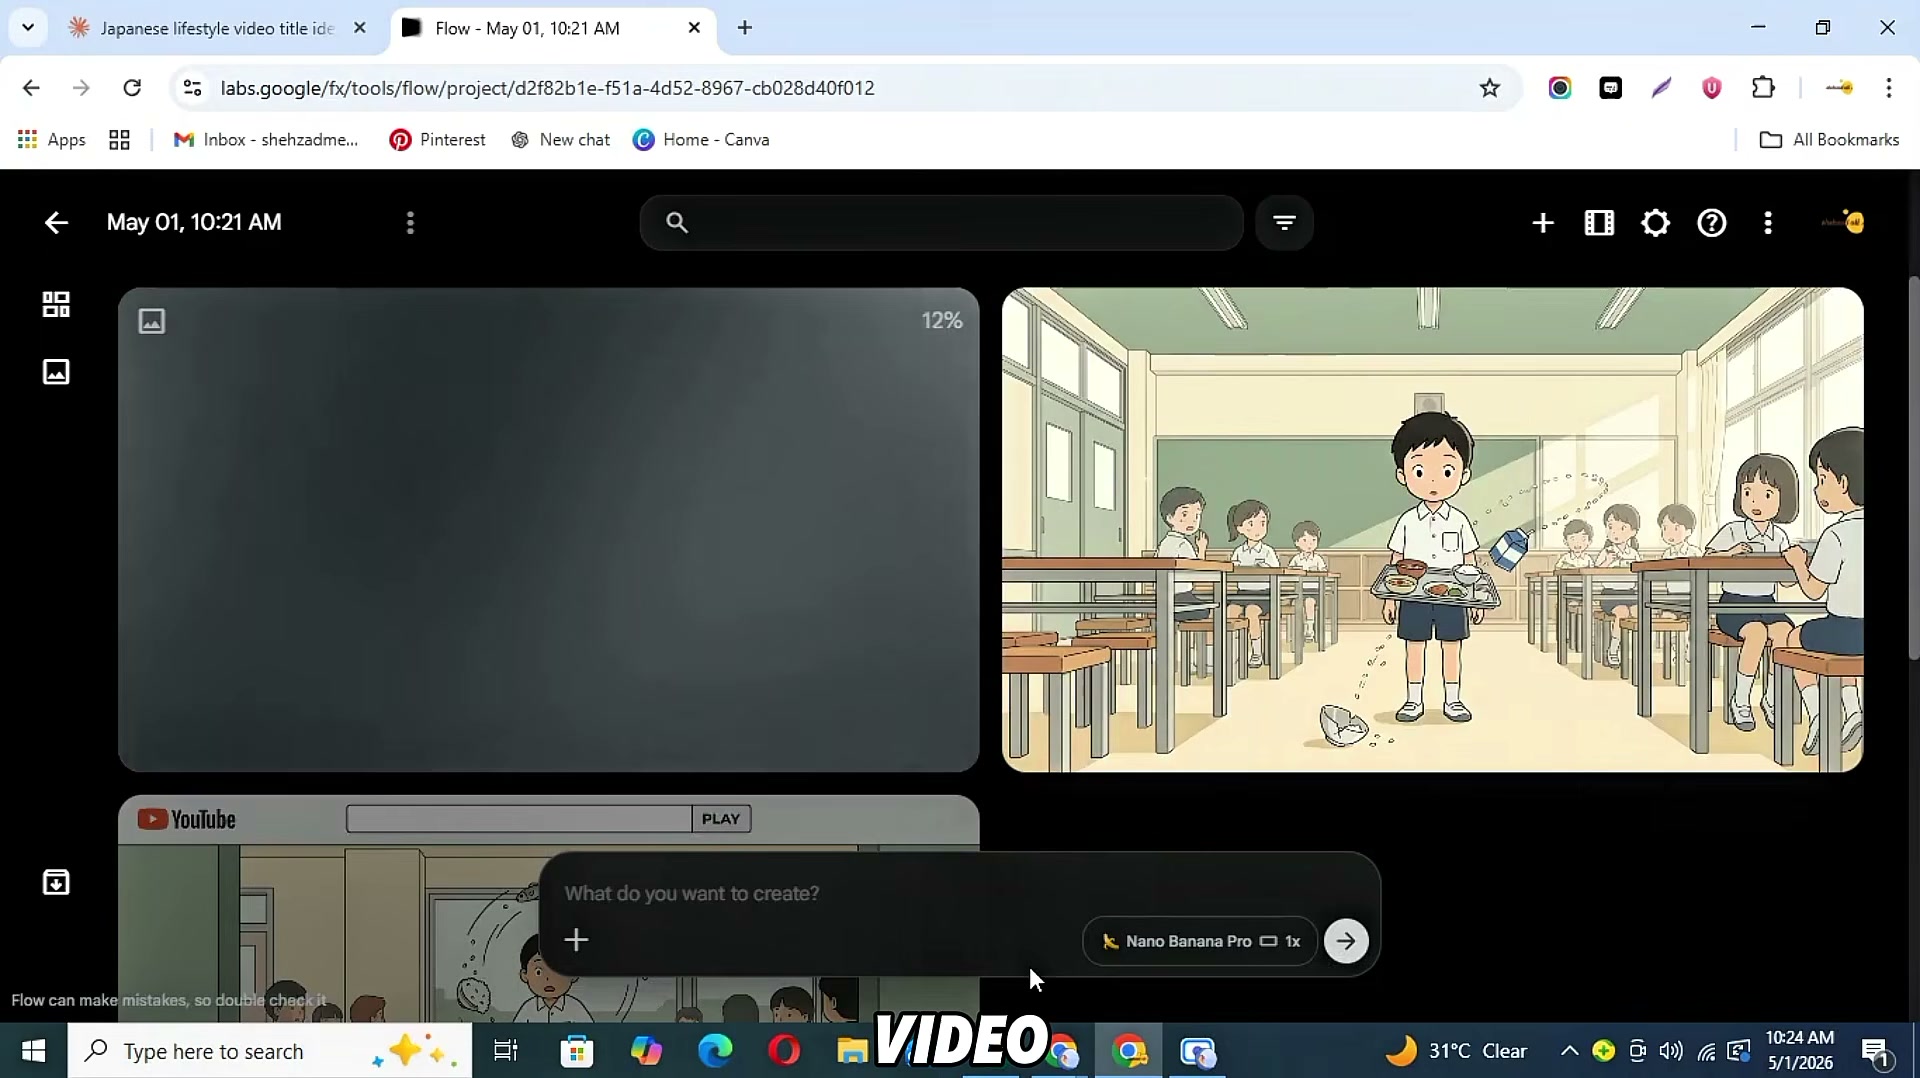1920x1078 pixels.
Task: Open the Nano Banana Pro model selector
Action: (x=1199, y=941)
